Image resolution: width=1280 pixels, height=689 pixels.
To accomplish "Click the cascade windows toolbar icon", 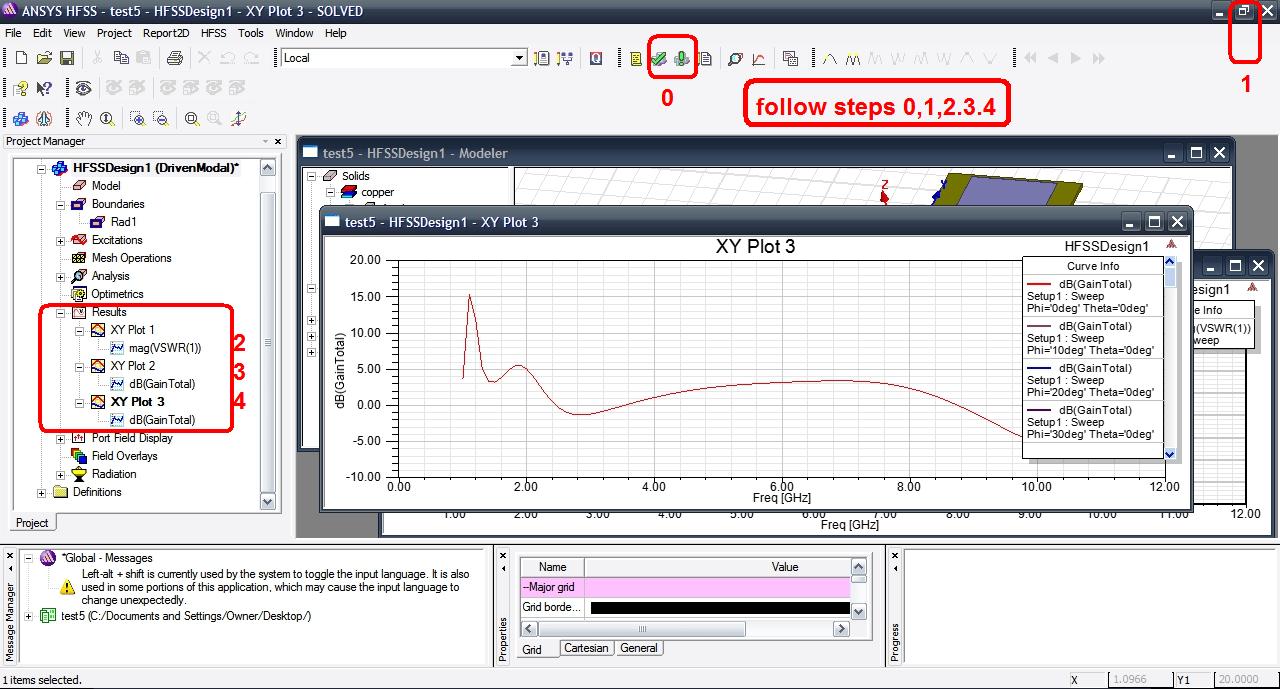I will click(x=790, y=59).
